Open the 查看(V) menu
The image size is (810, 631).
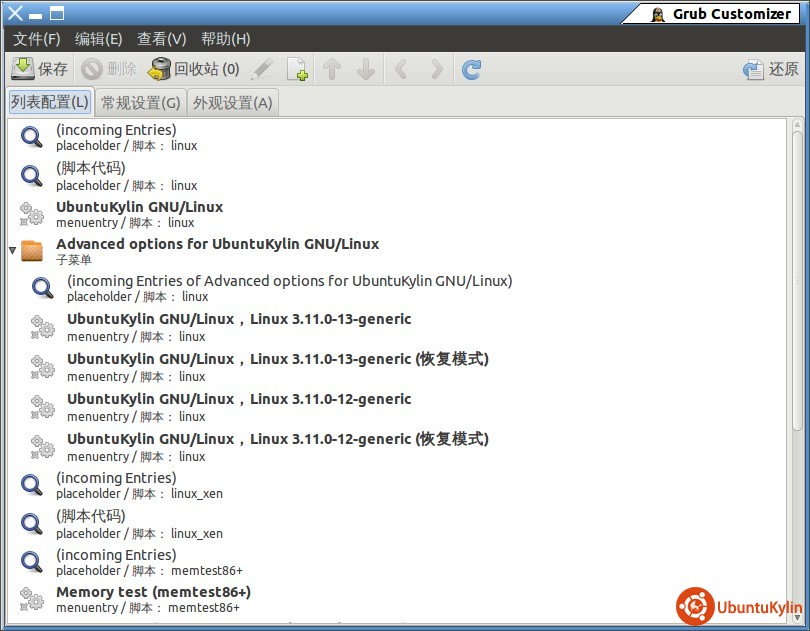coord(161,39)
